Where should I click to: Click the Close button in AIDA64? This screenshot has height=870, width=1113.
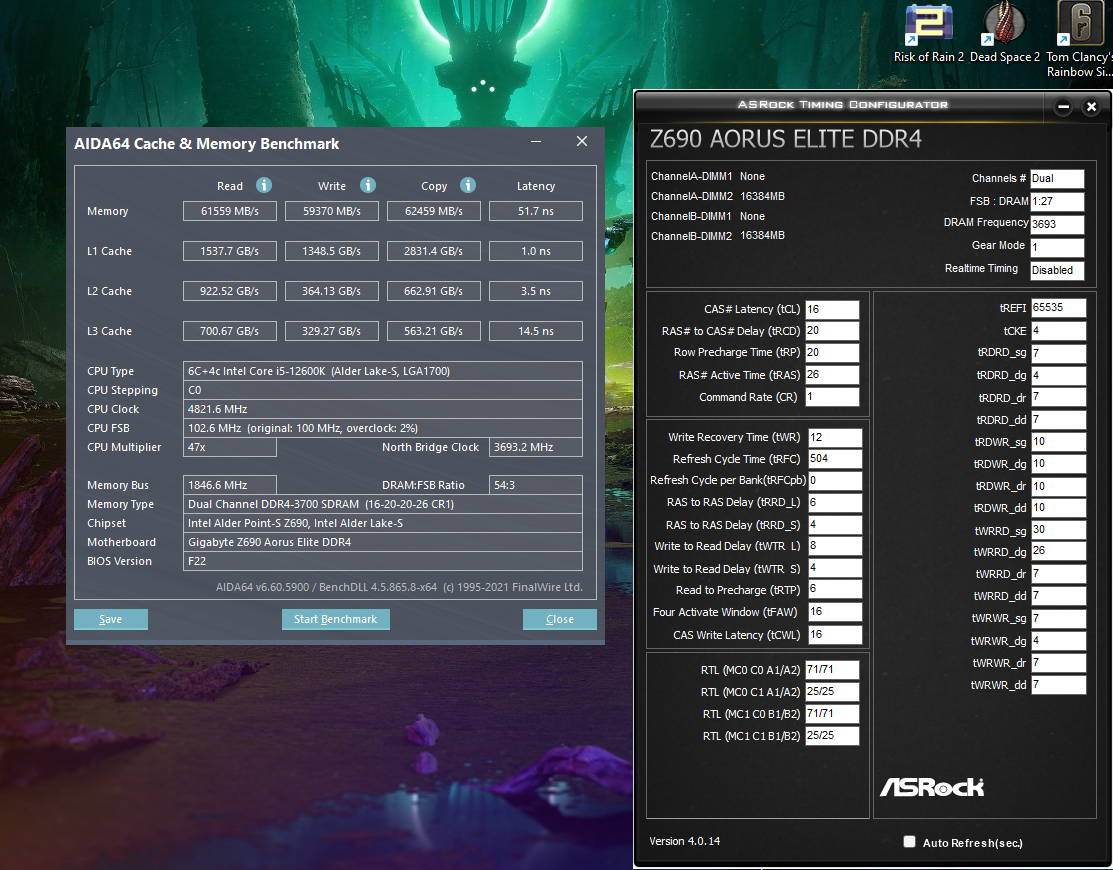coord(559,619)
